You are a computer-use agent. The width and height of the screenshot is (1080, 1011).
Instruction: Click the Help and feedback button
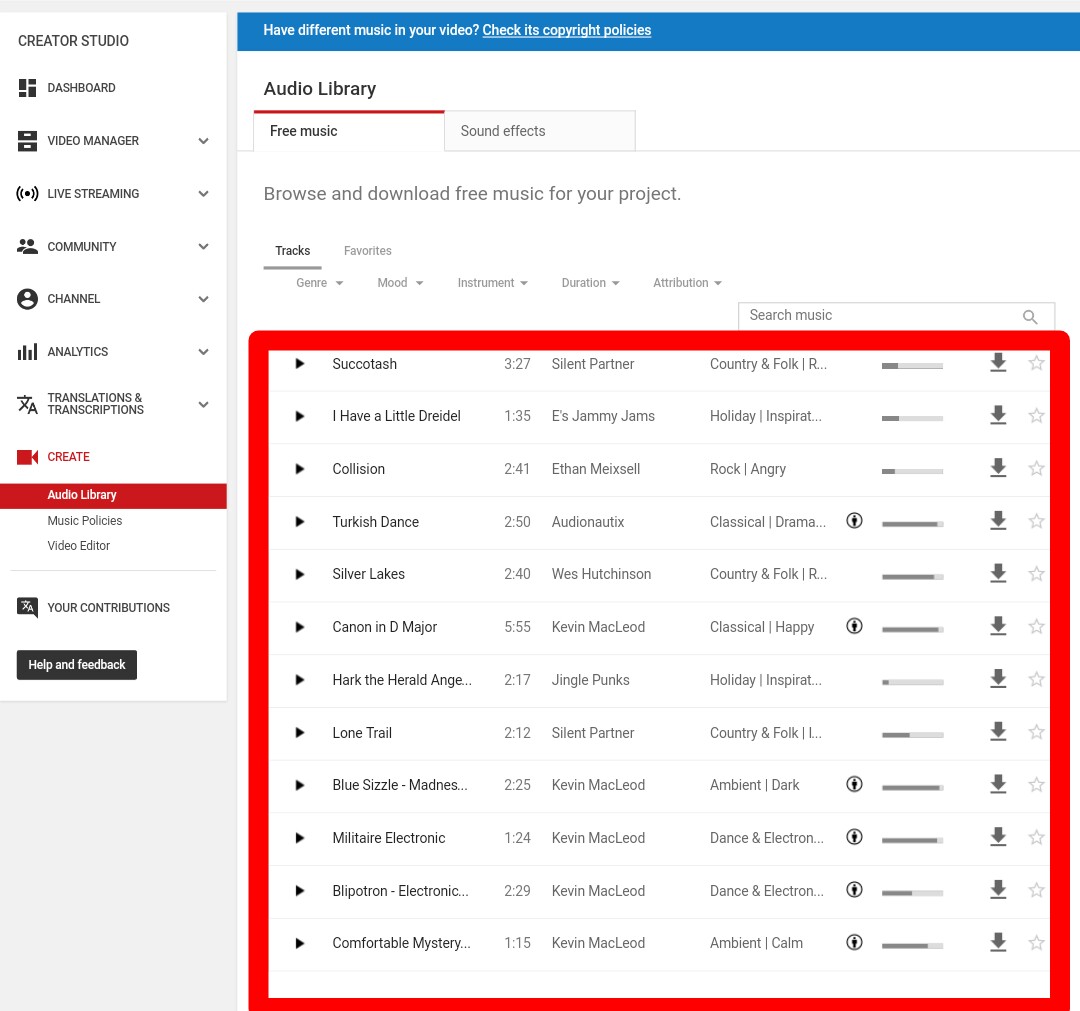[x=77, y=665]
